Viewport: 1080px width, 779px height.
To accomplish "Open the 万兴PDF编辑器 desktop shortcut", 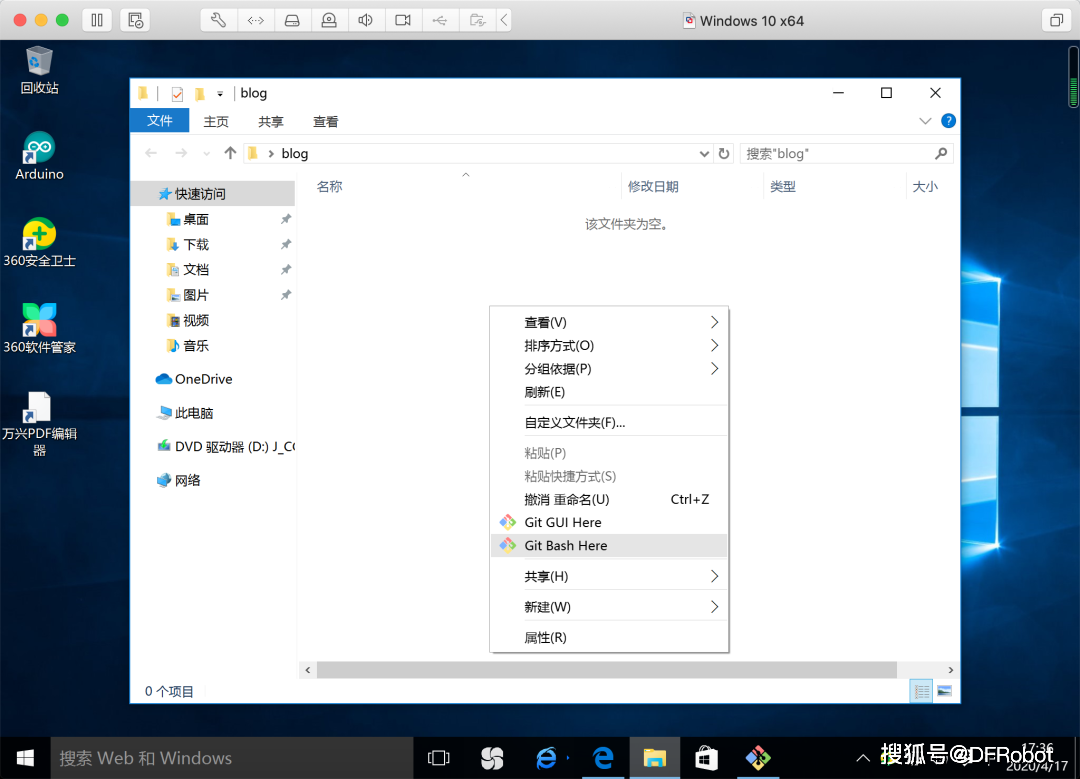I will [39, 424].
